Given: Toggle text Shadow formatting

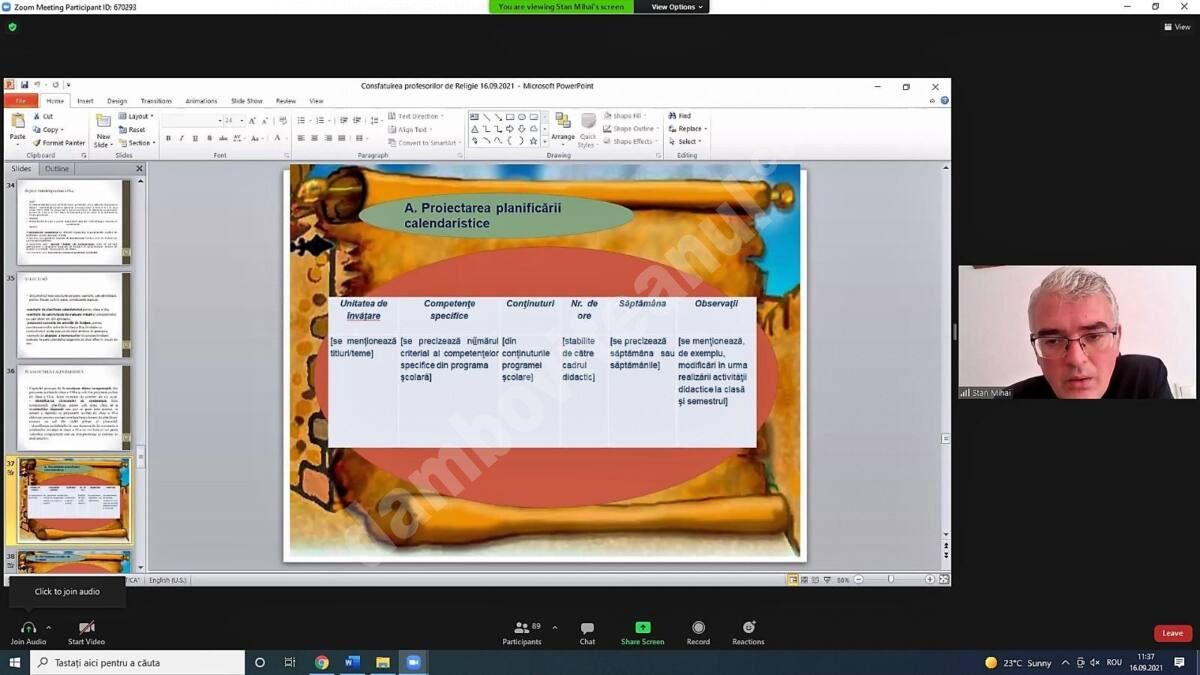Looking at the screenshot, I should (x=209, y=139).
